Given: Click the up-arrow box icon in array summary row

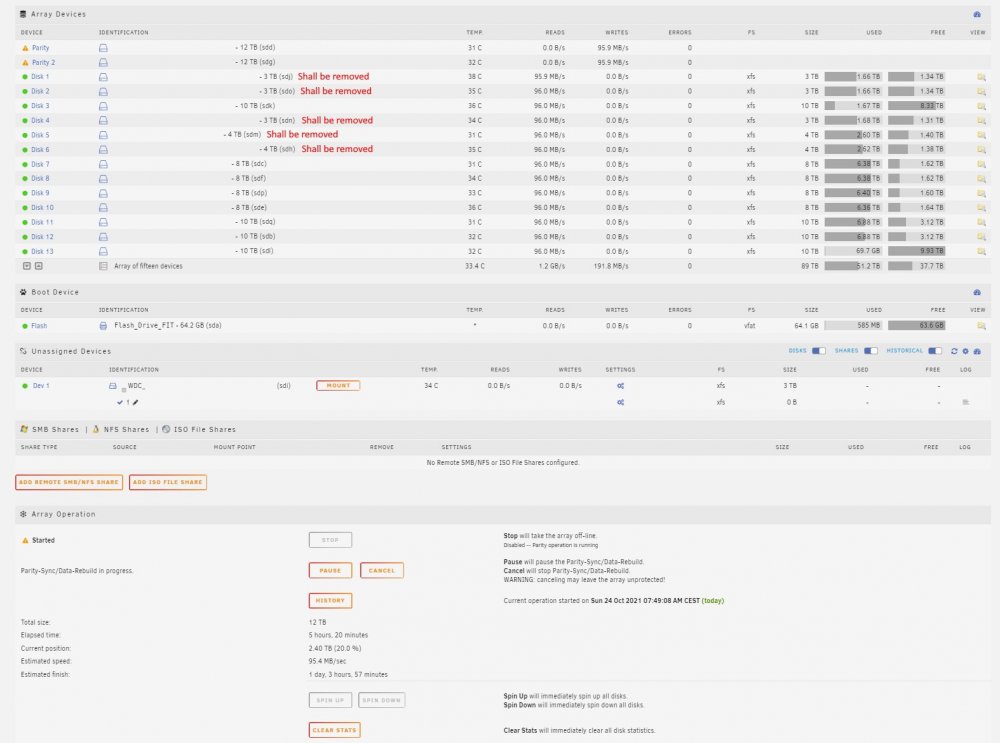Looking at the screenshot, I should point(38,266).
